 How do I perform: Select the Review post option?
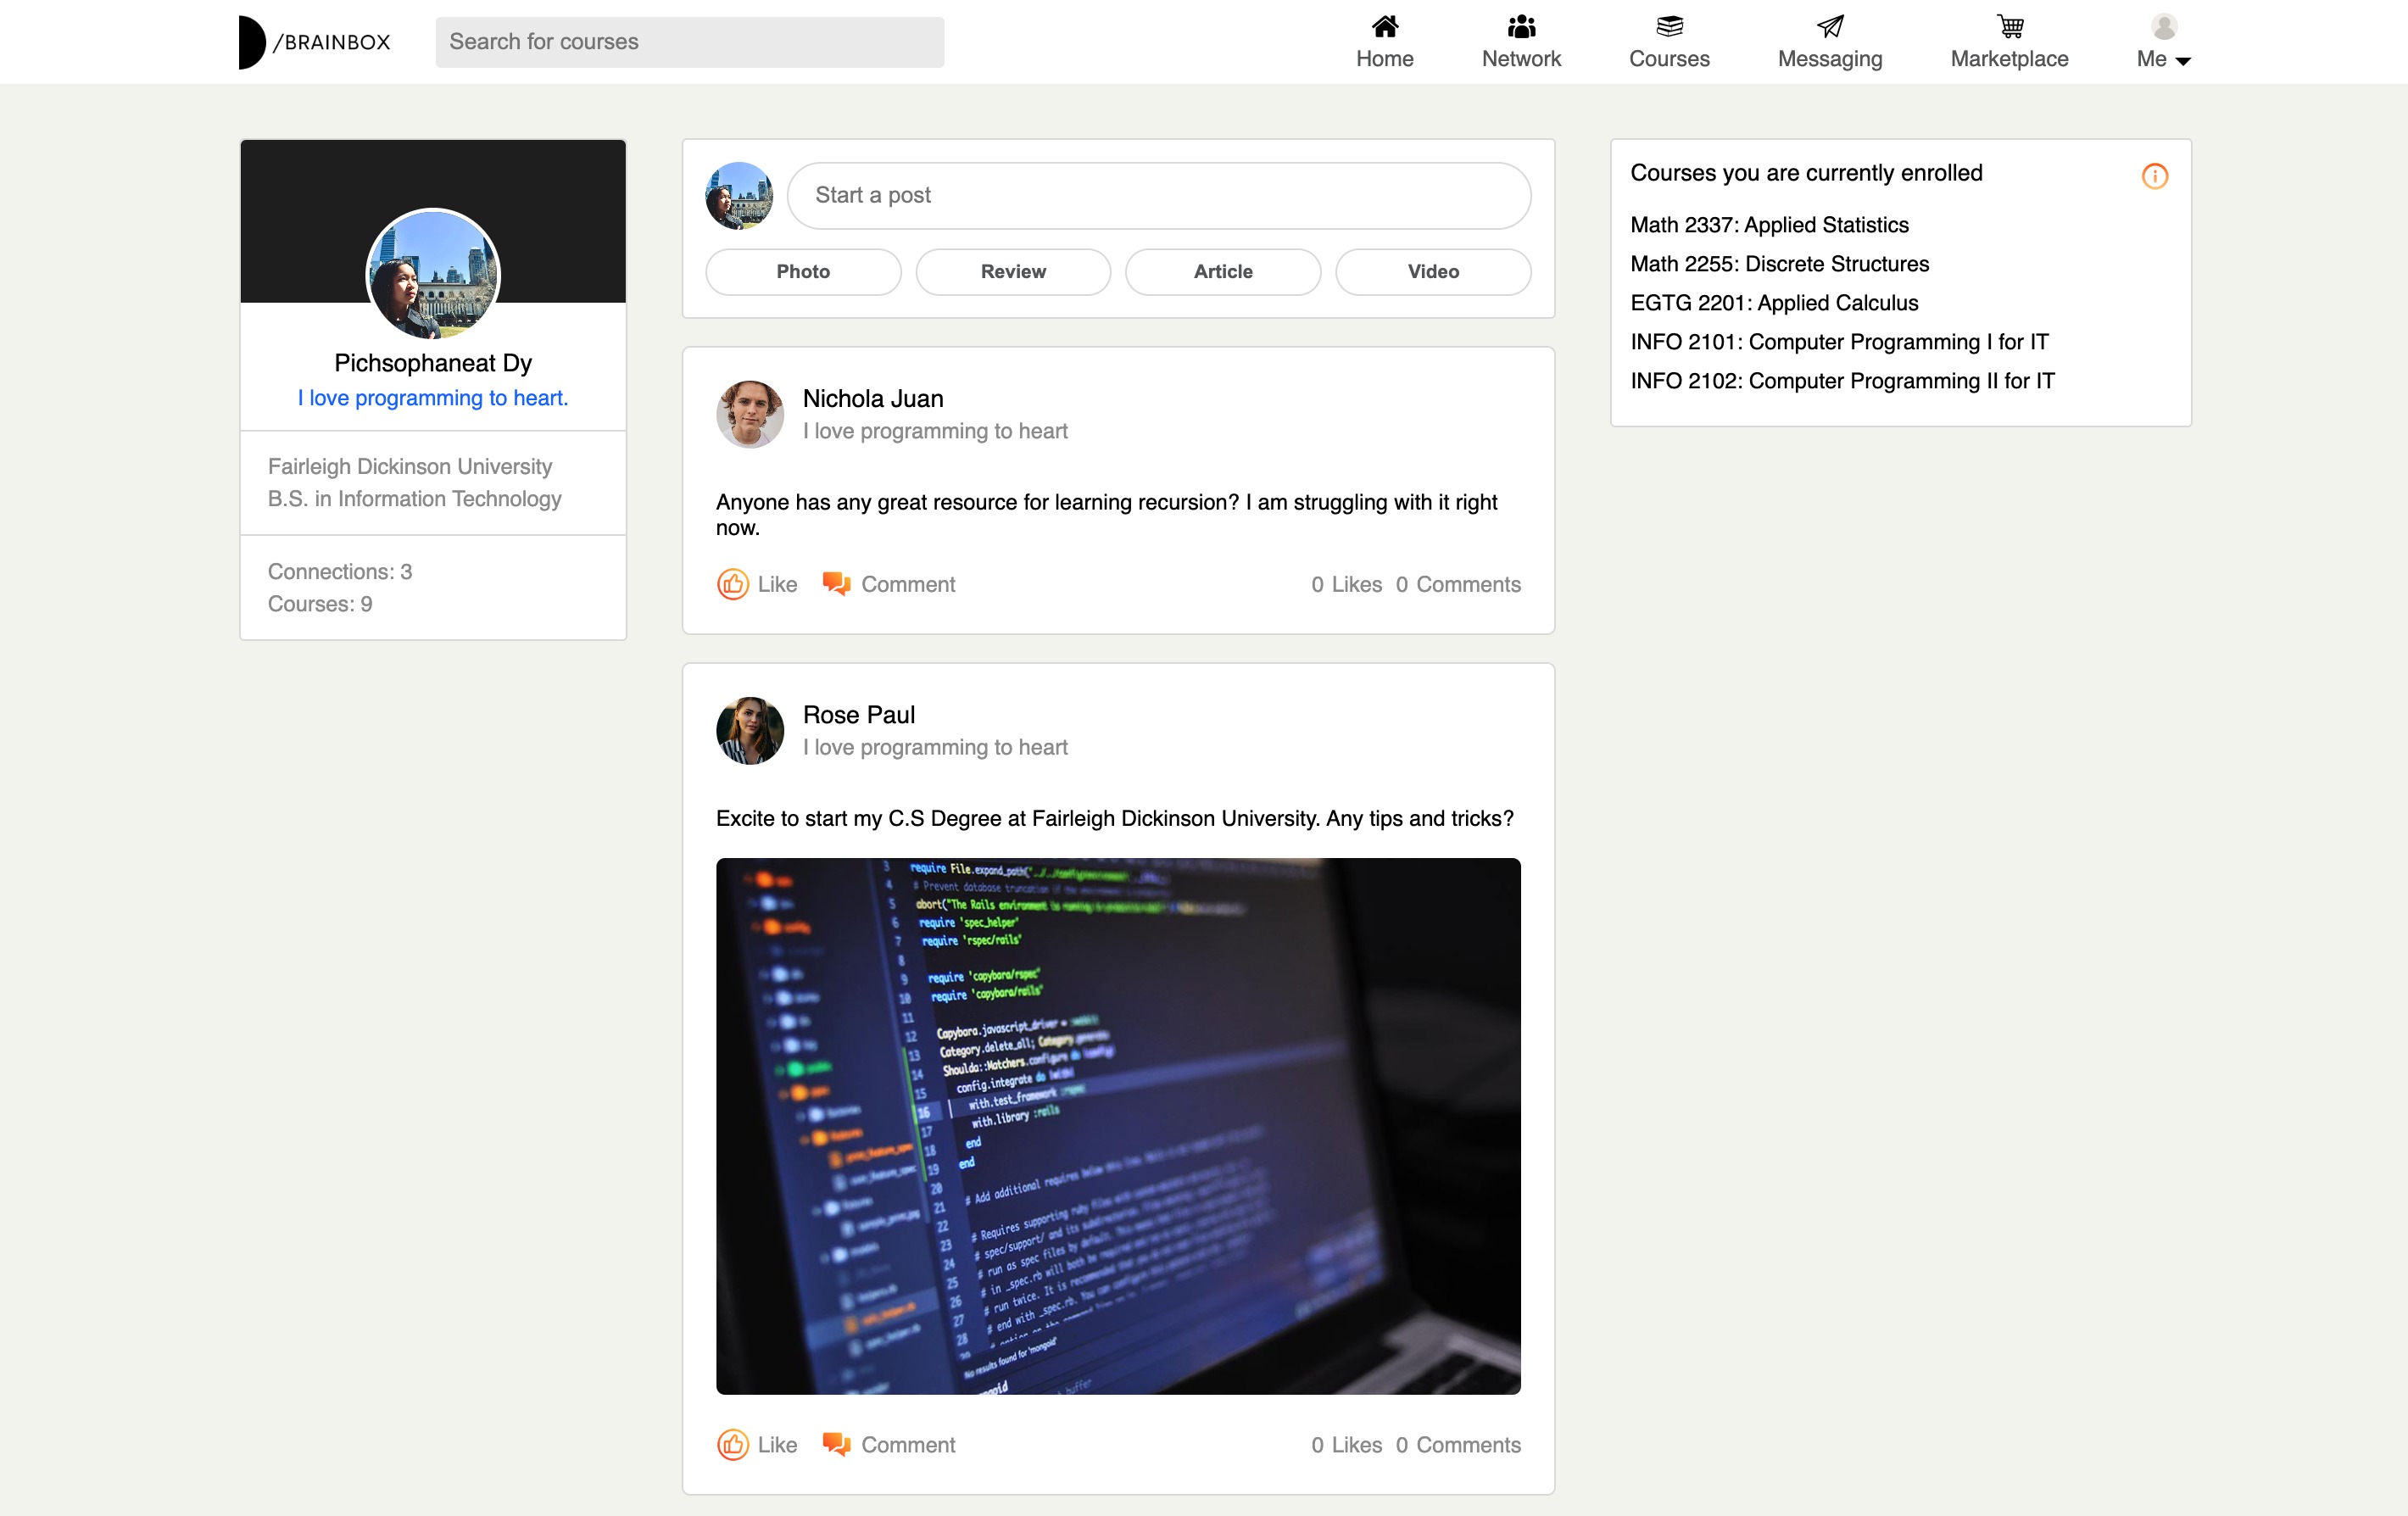click(1012, 271)
